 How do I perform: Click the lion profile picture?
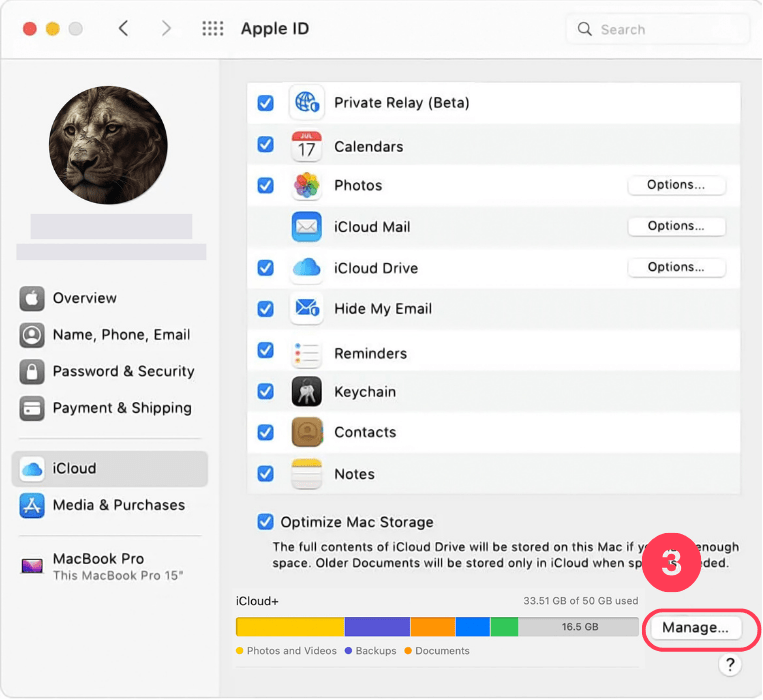point(108,145)
